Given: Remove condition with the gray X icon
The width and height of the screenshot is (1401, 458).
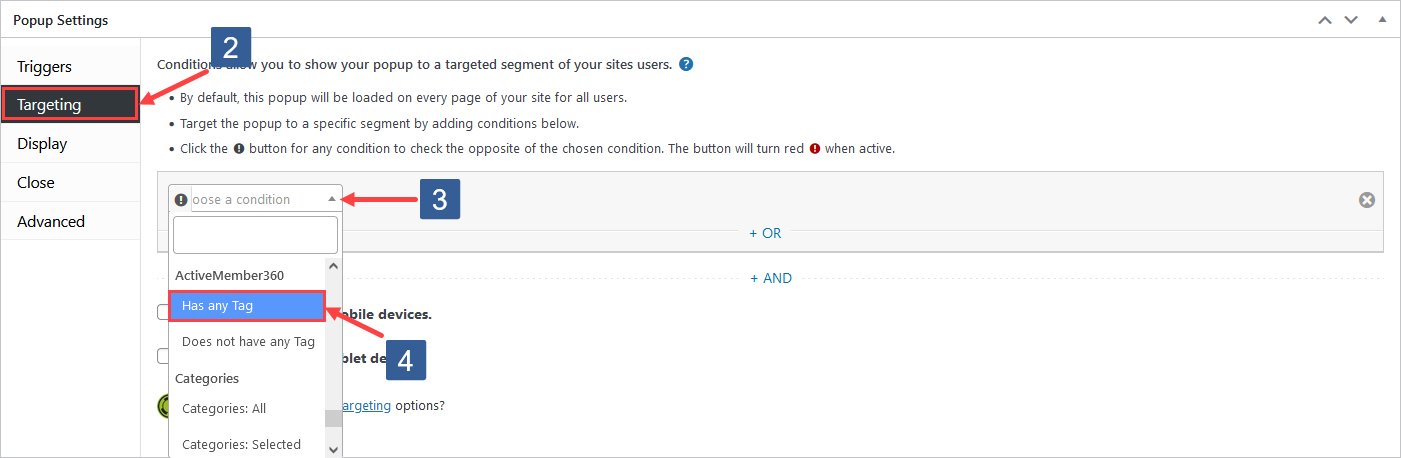Looking at the screenshot, I should (x=1367, y=200).
